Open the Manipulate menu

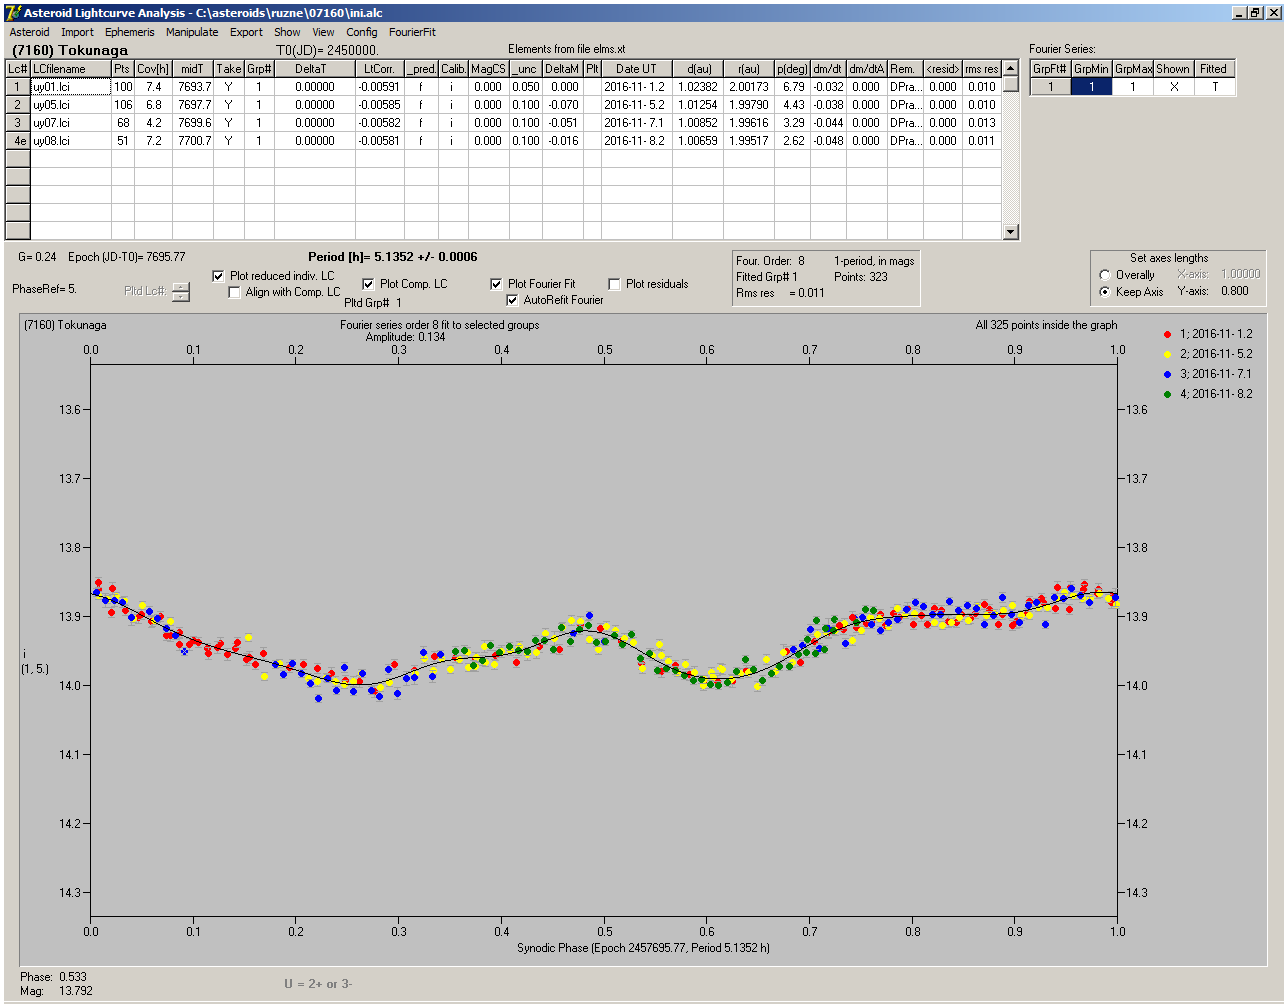pyautogui.click(x=192, y=32)
